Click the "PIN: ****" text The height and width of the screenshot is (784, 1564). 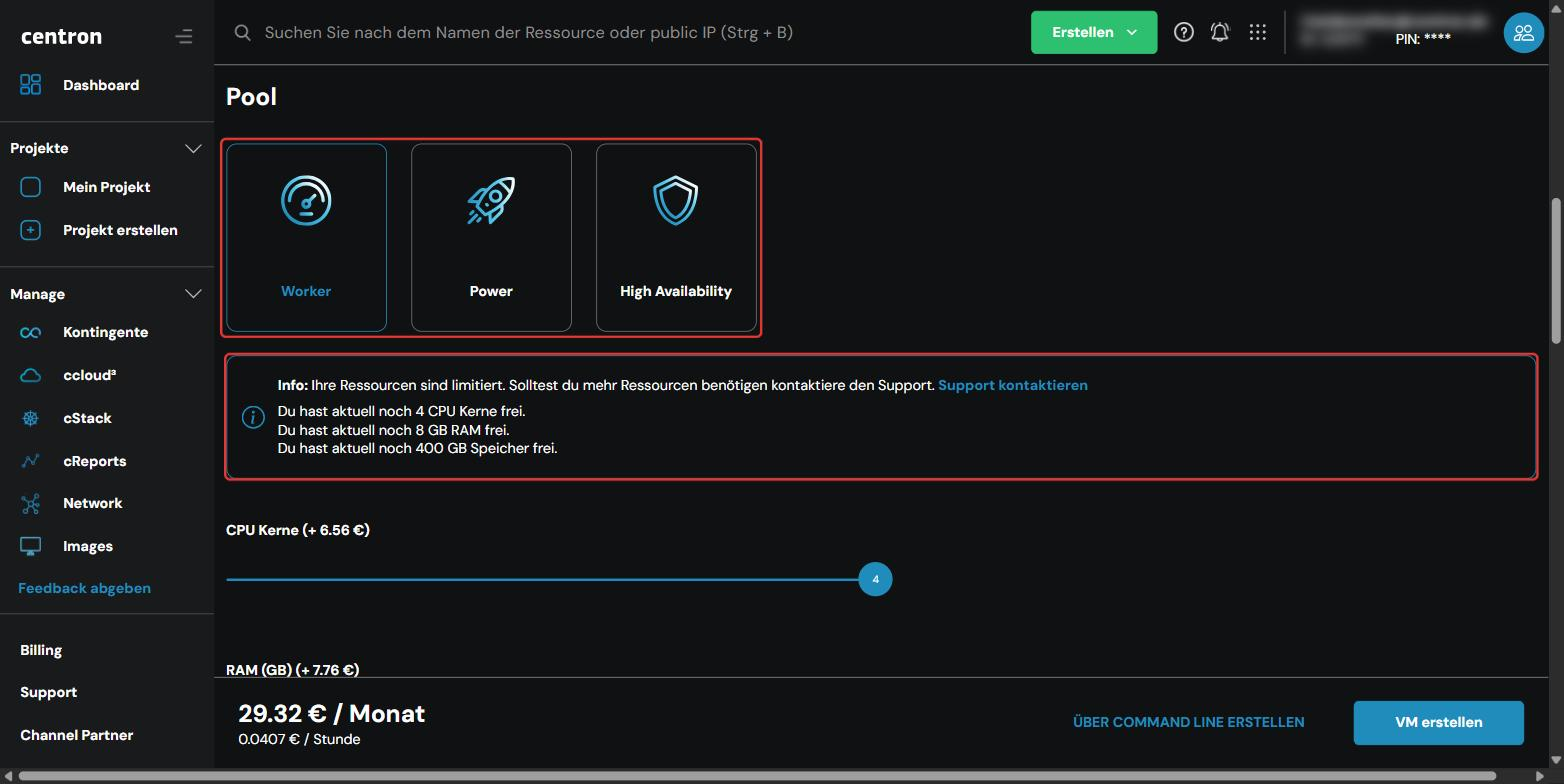click(1423, 39)
